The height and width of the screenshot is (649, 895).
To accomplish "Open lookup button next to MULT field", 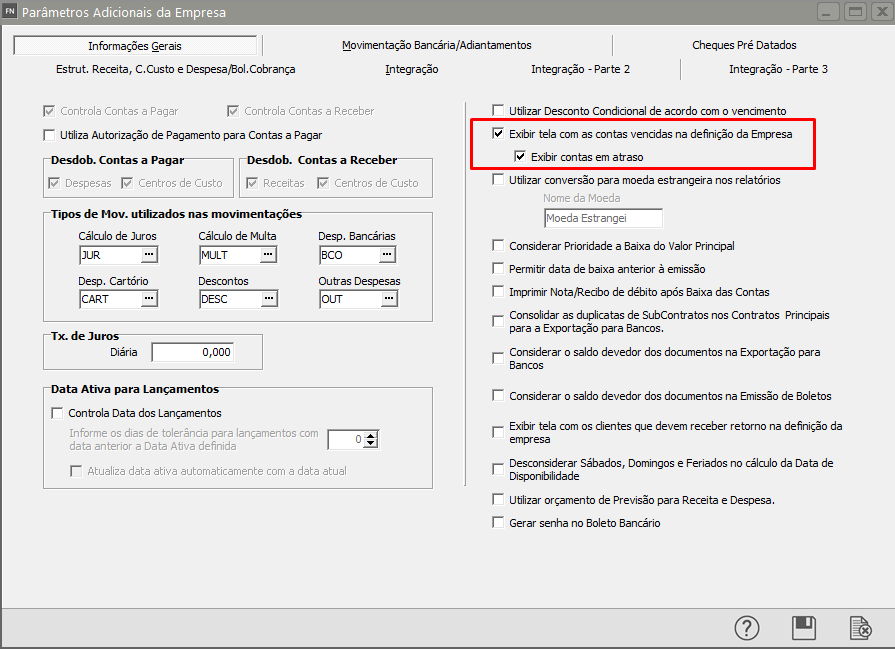I will [x=268, y=255].
